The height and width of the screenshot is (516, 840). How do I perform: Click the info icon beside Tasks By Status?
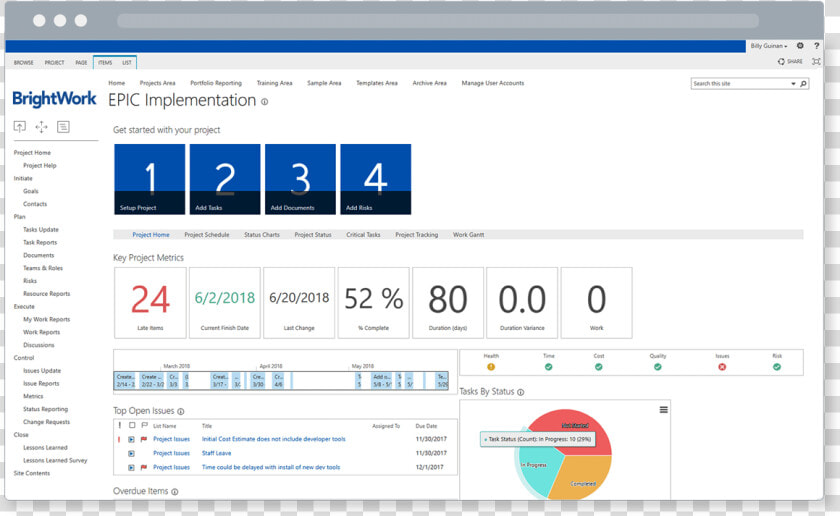click(x=521, y=392)
